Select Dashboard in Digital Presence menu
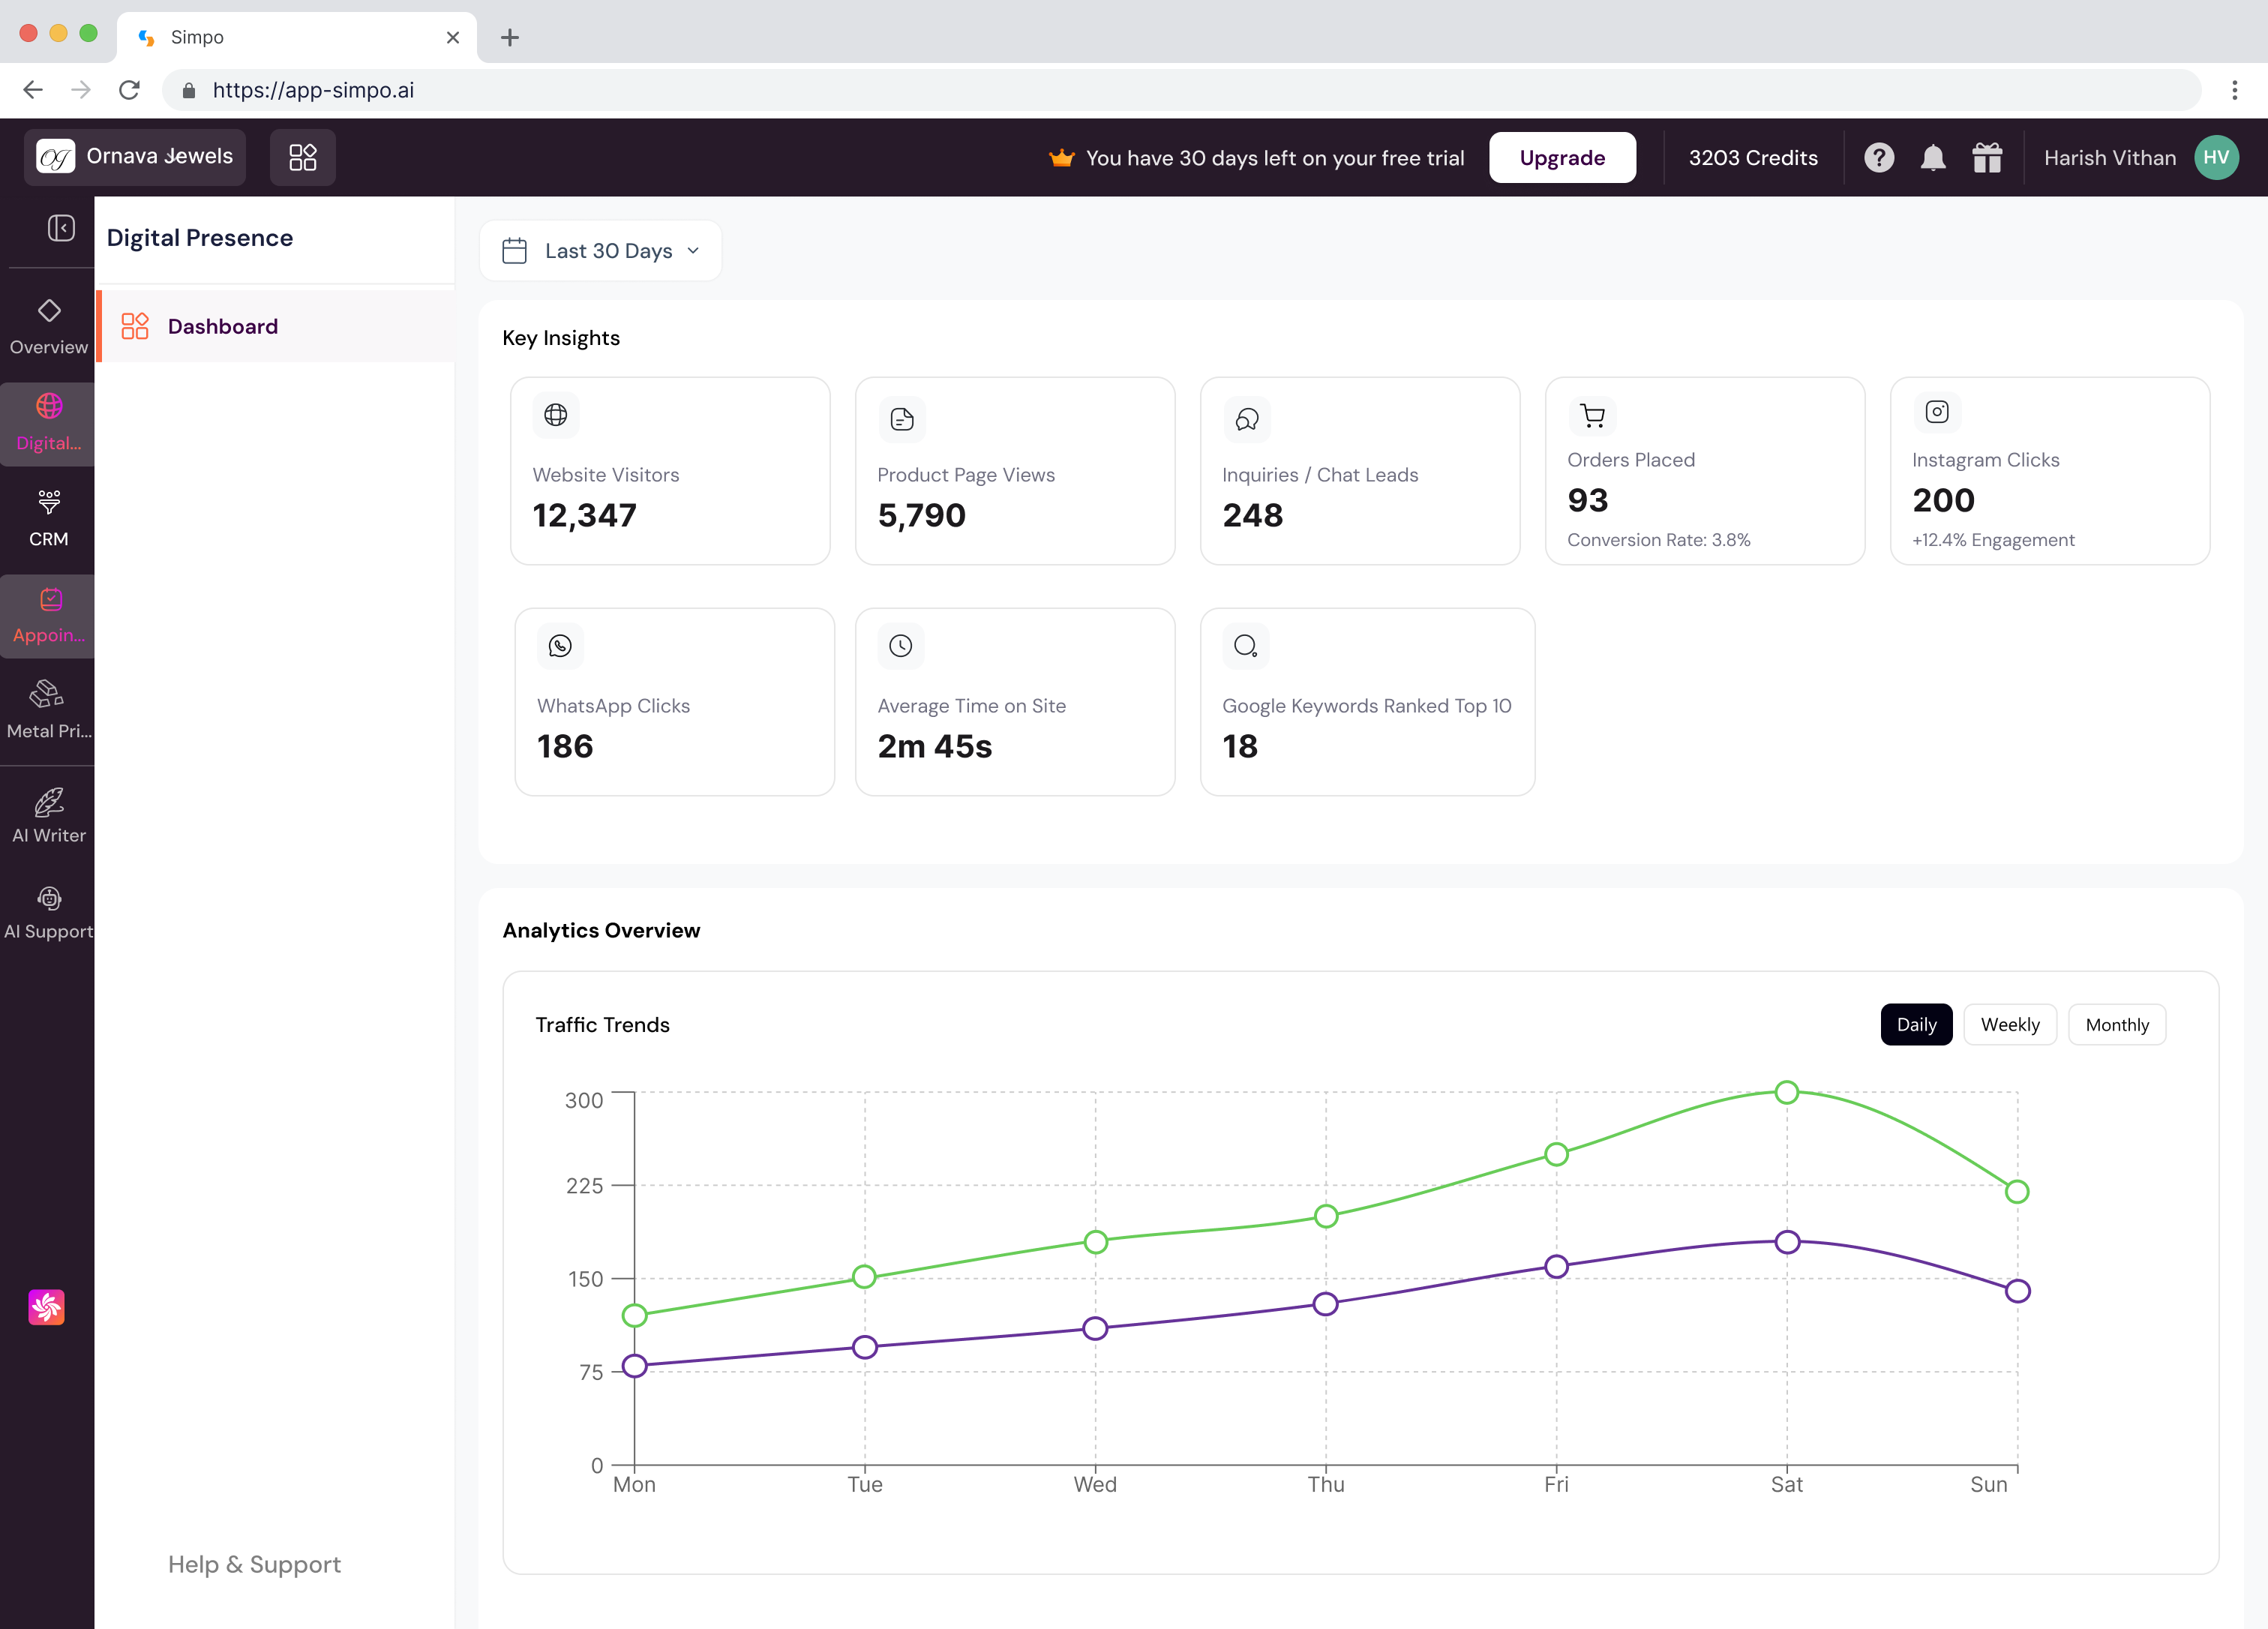This screenshot has height=1629, width=2268. tap(222, 326)
